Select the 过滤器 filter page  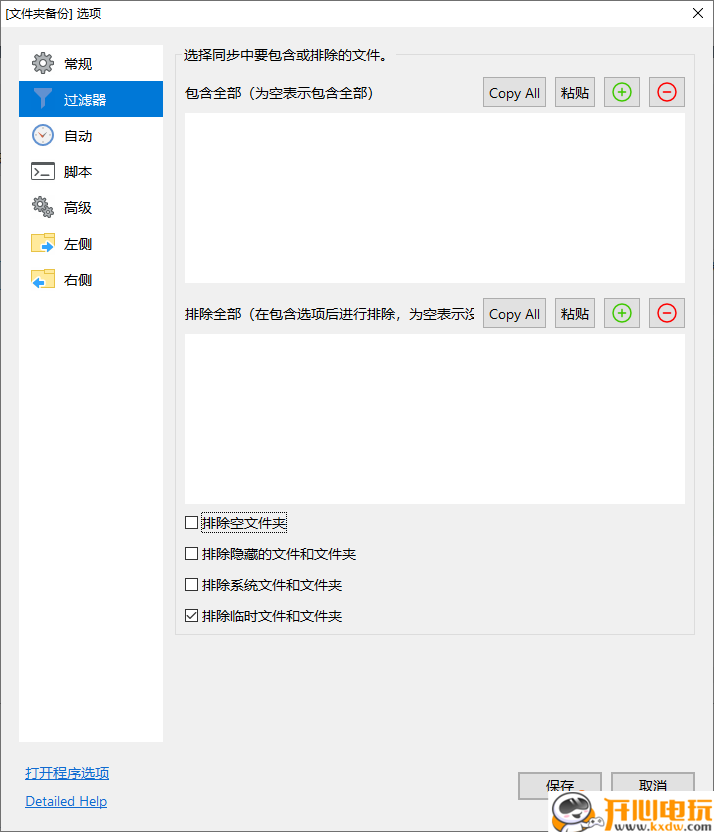tap(91, 99)
